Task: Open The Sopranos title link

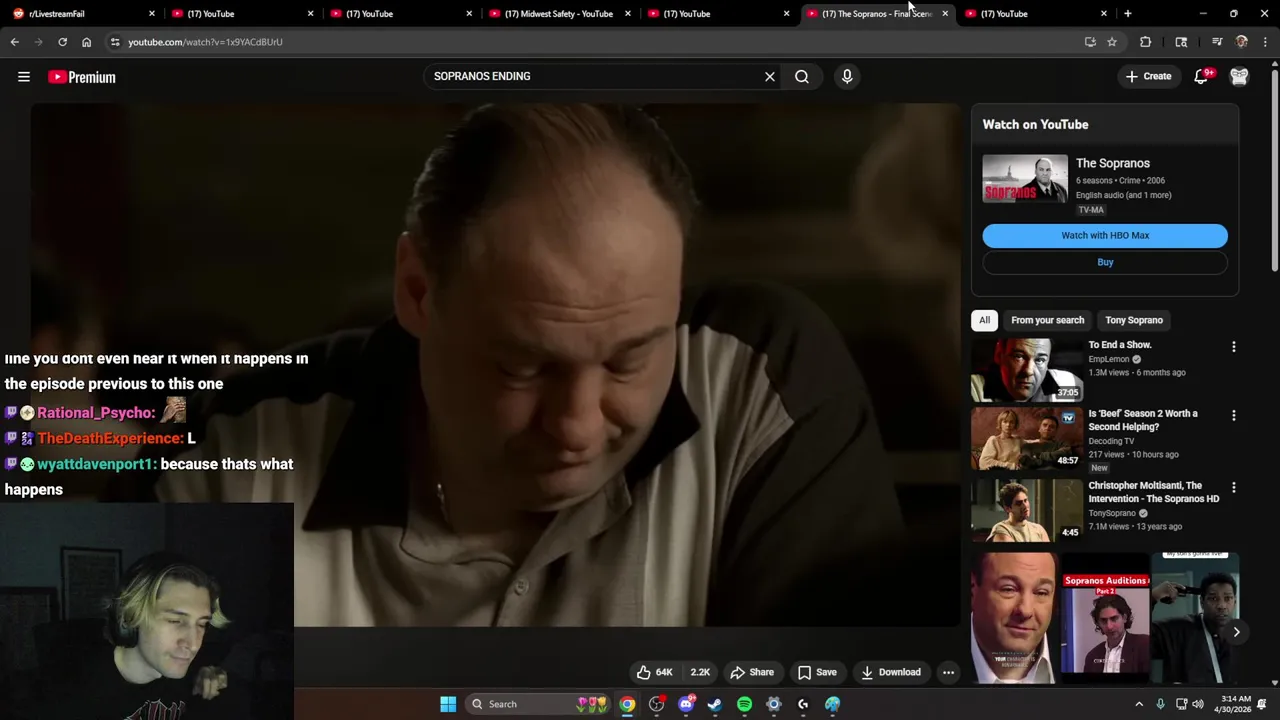Action: tap(1113, 163)
